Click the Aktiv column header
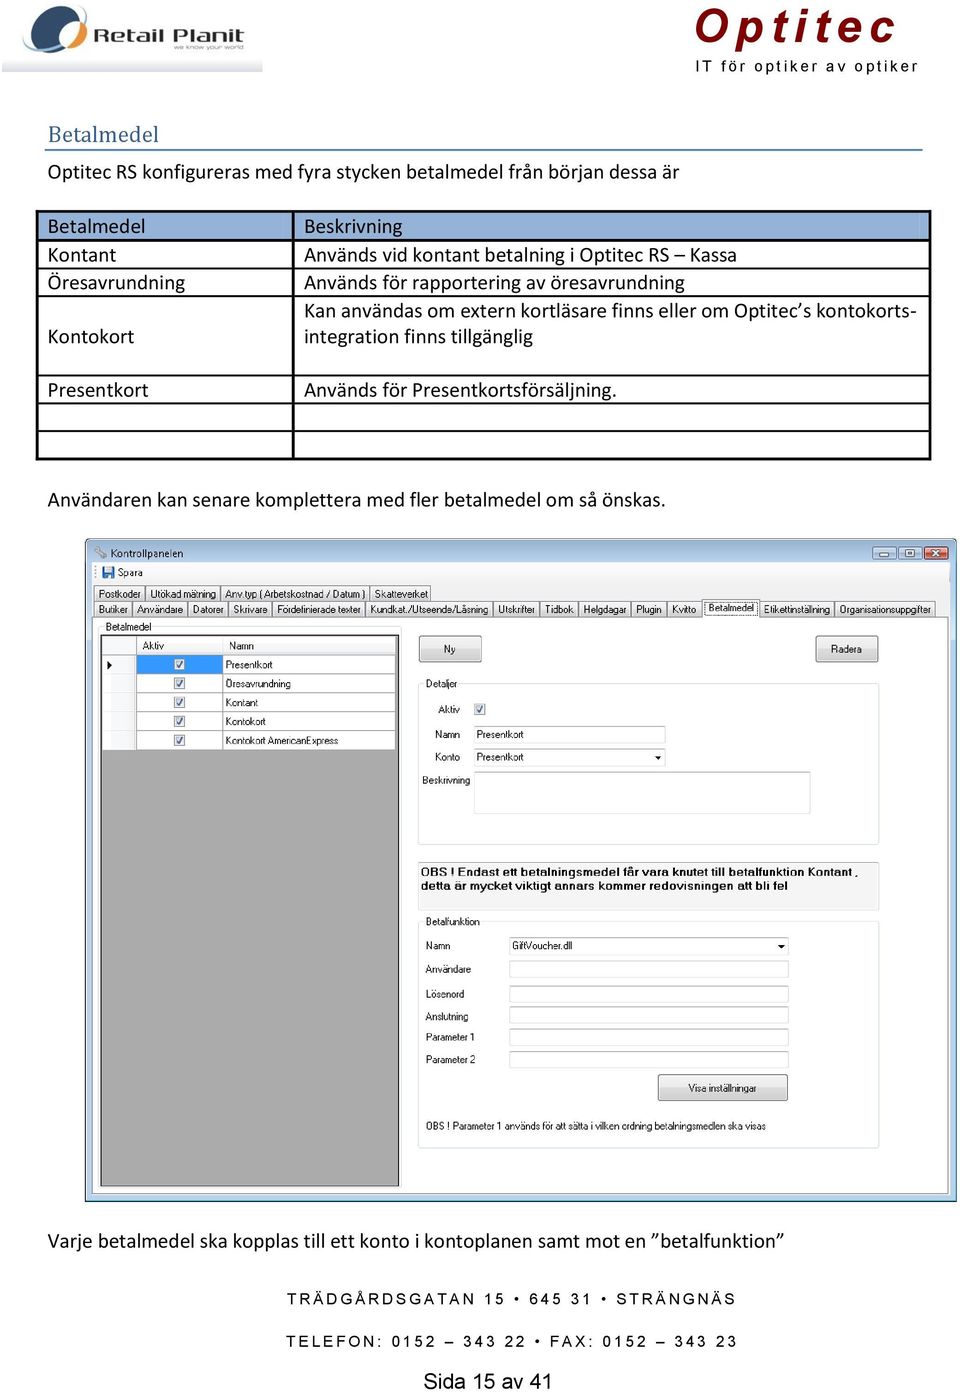960x1392 pixels. [x=179, y=646]
